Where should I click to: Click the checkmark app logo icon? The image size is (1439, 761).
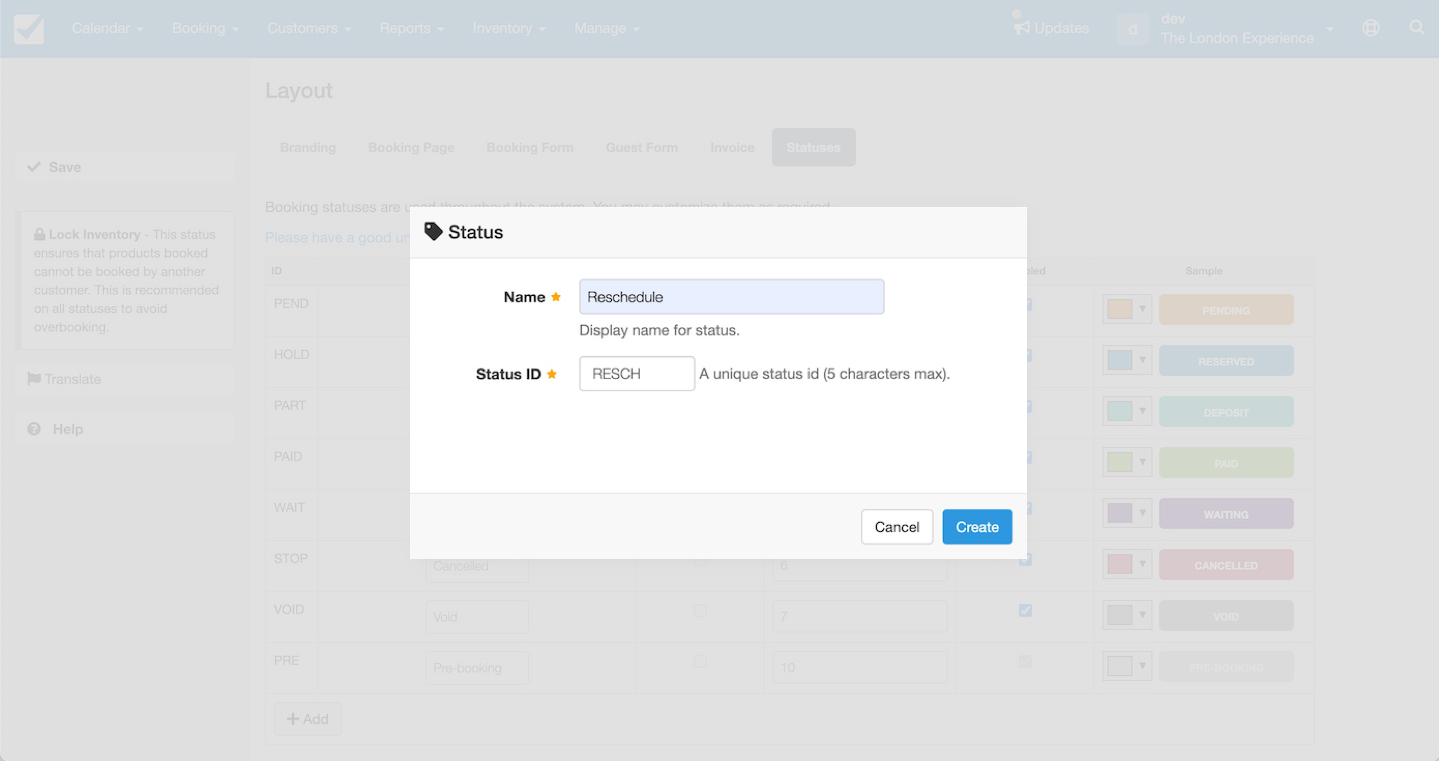pos(29,28)
